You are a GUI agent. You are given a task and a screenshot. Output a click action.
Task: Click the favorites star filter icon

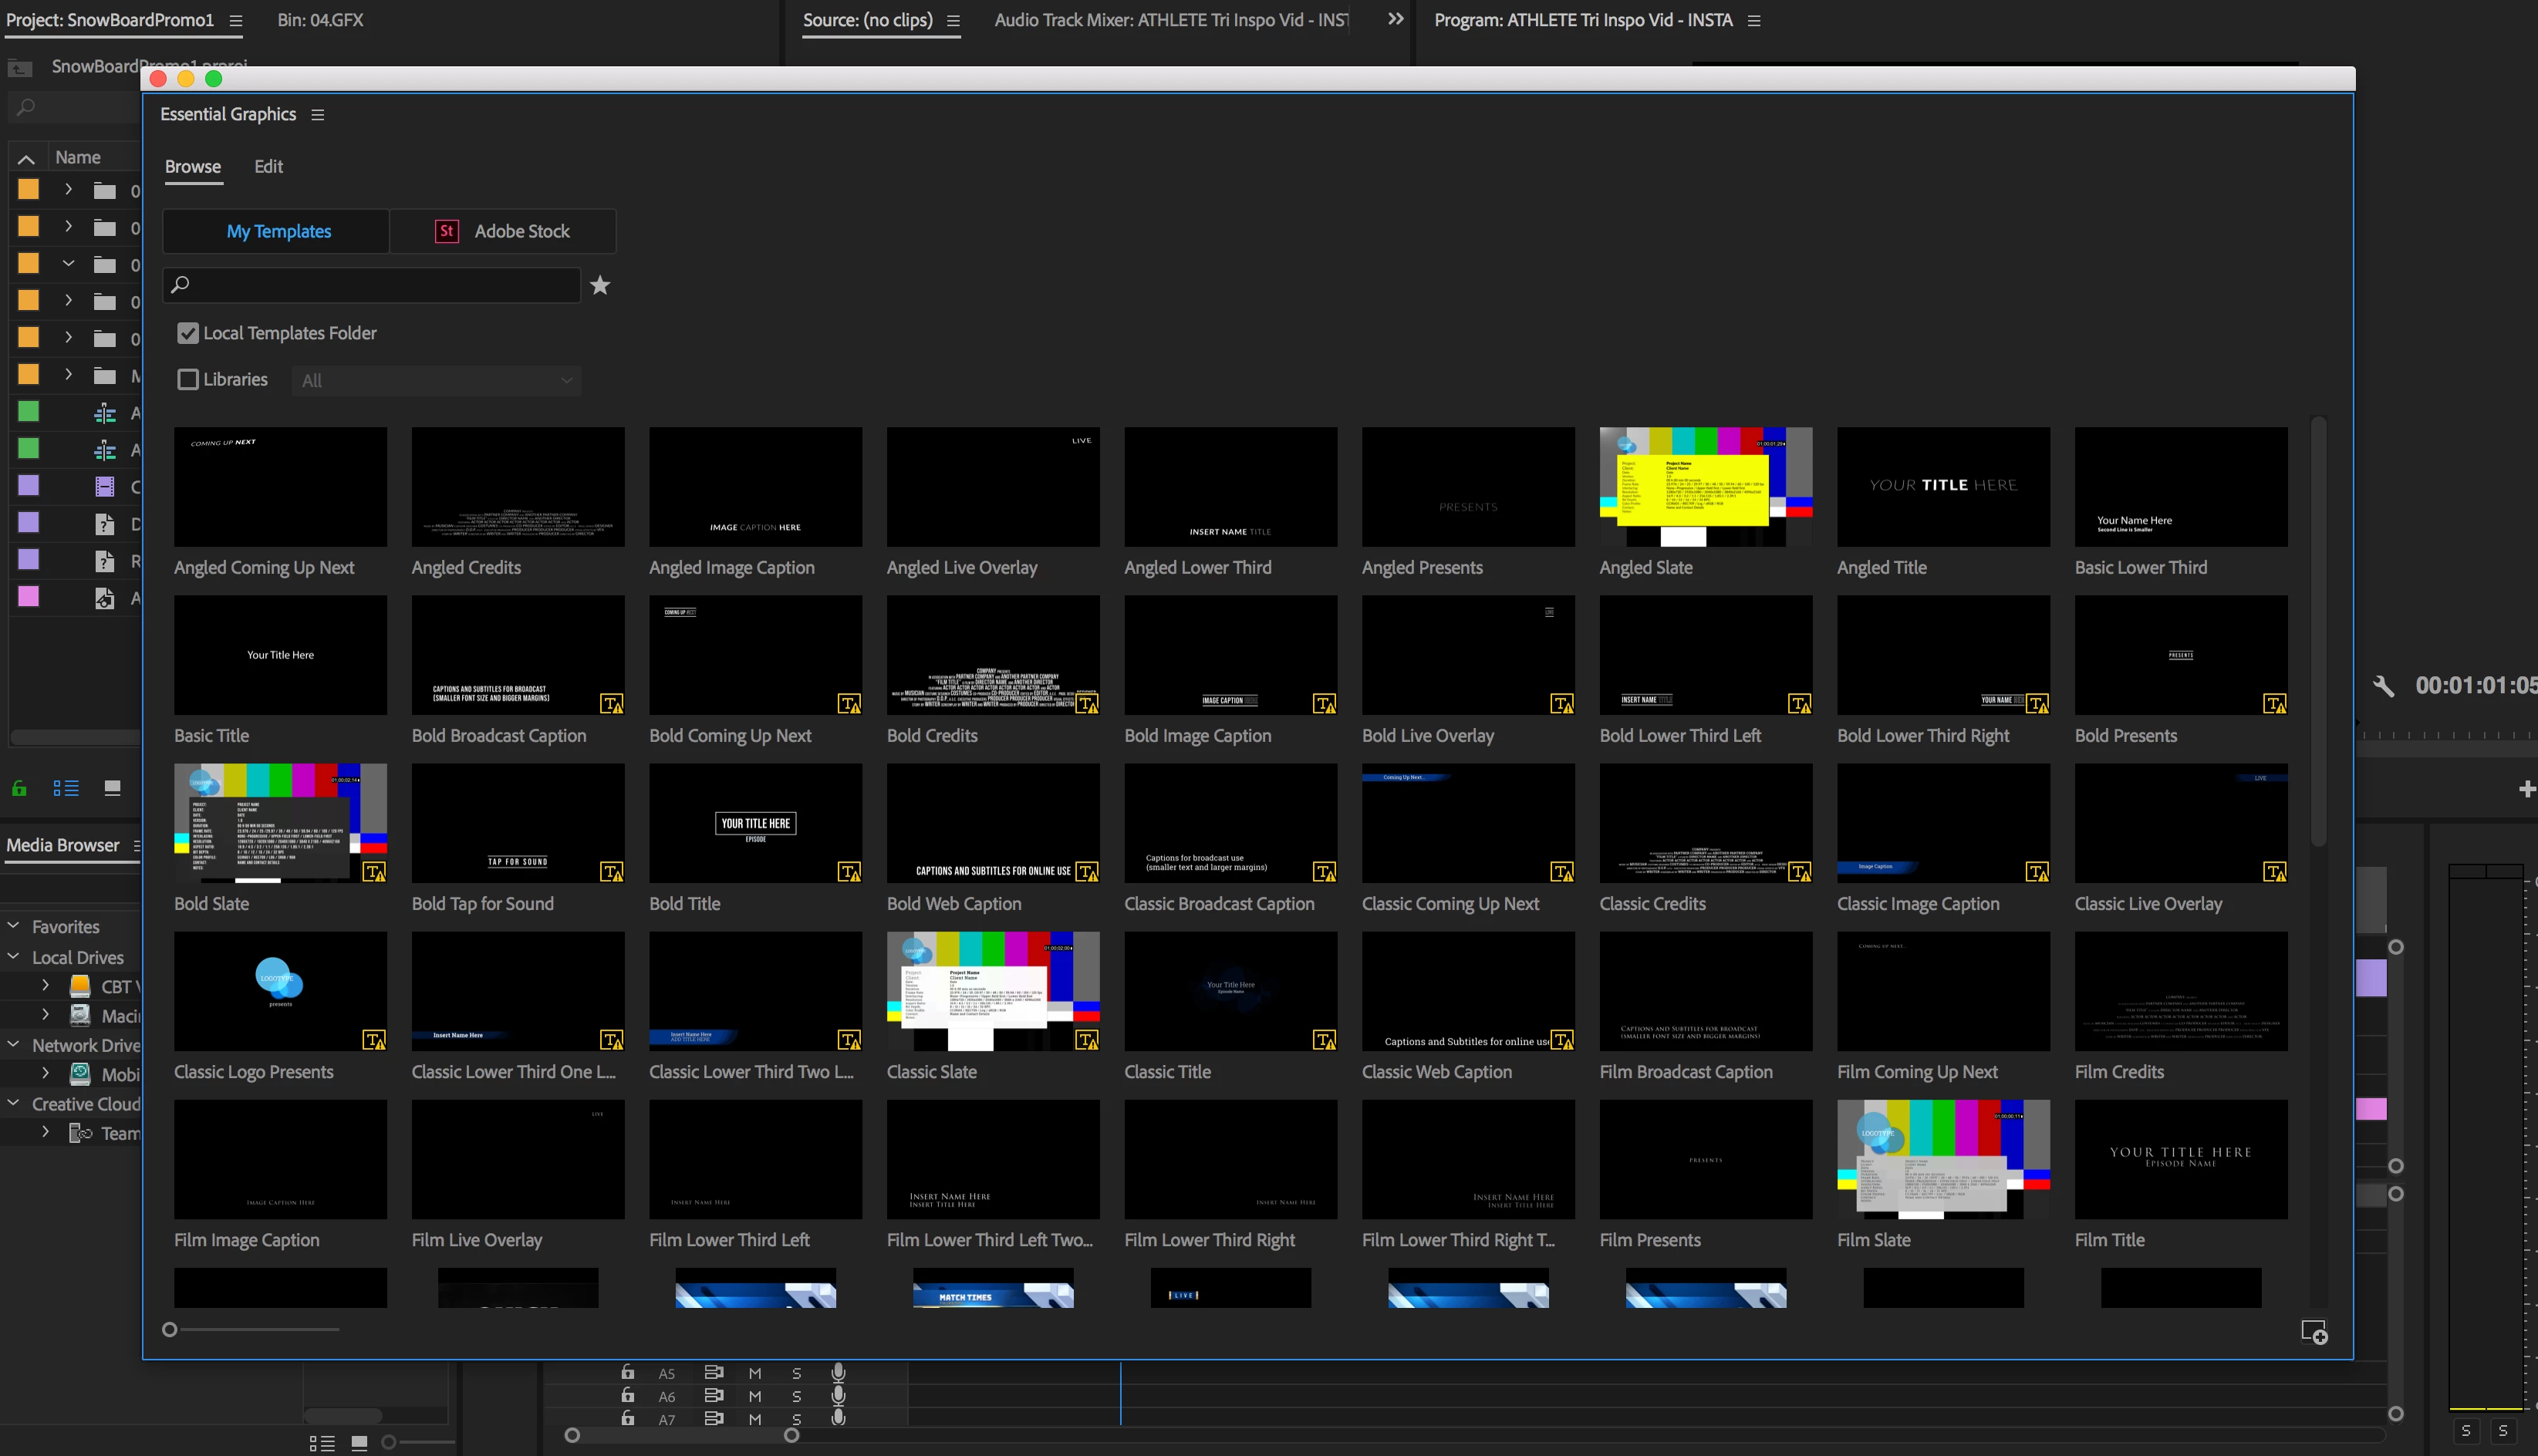[x=600, y=286]
